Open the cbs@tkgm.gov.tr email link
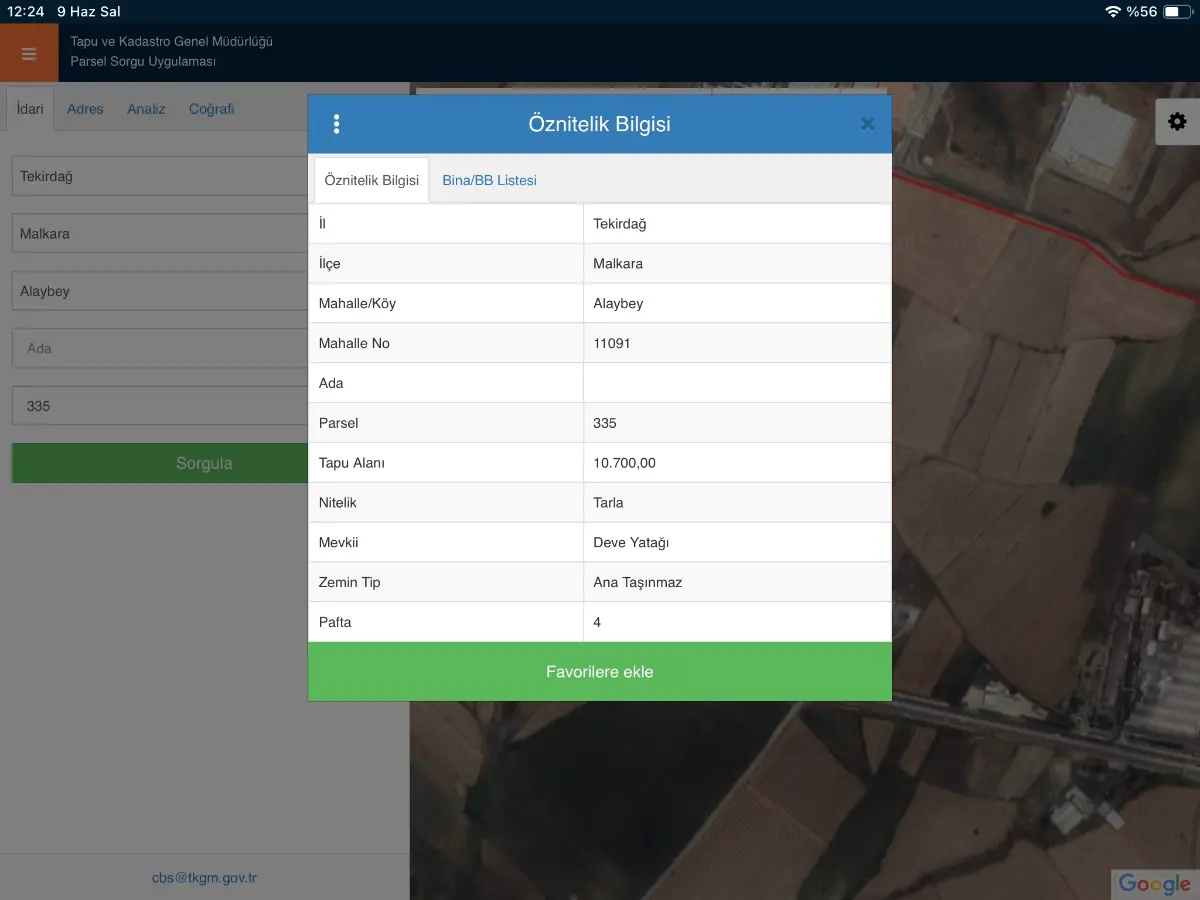Screen dimensions: 1200x900 204,878
